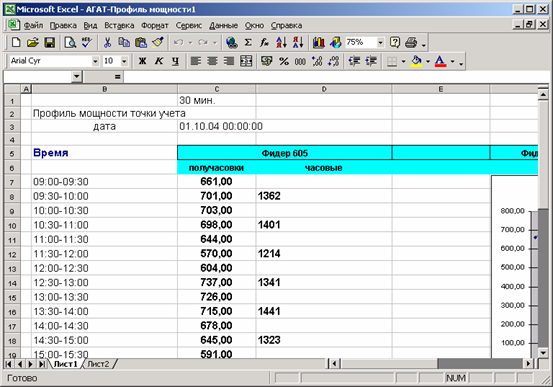Open the Данные menu
Viewport: 553px width, 387px height.
[x=223, y=25]
